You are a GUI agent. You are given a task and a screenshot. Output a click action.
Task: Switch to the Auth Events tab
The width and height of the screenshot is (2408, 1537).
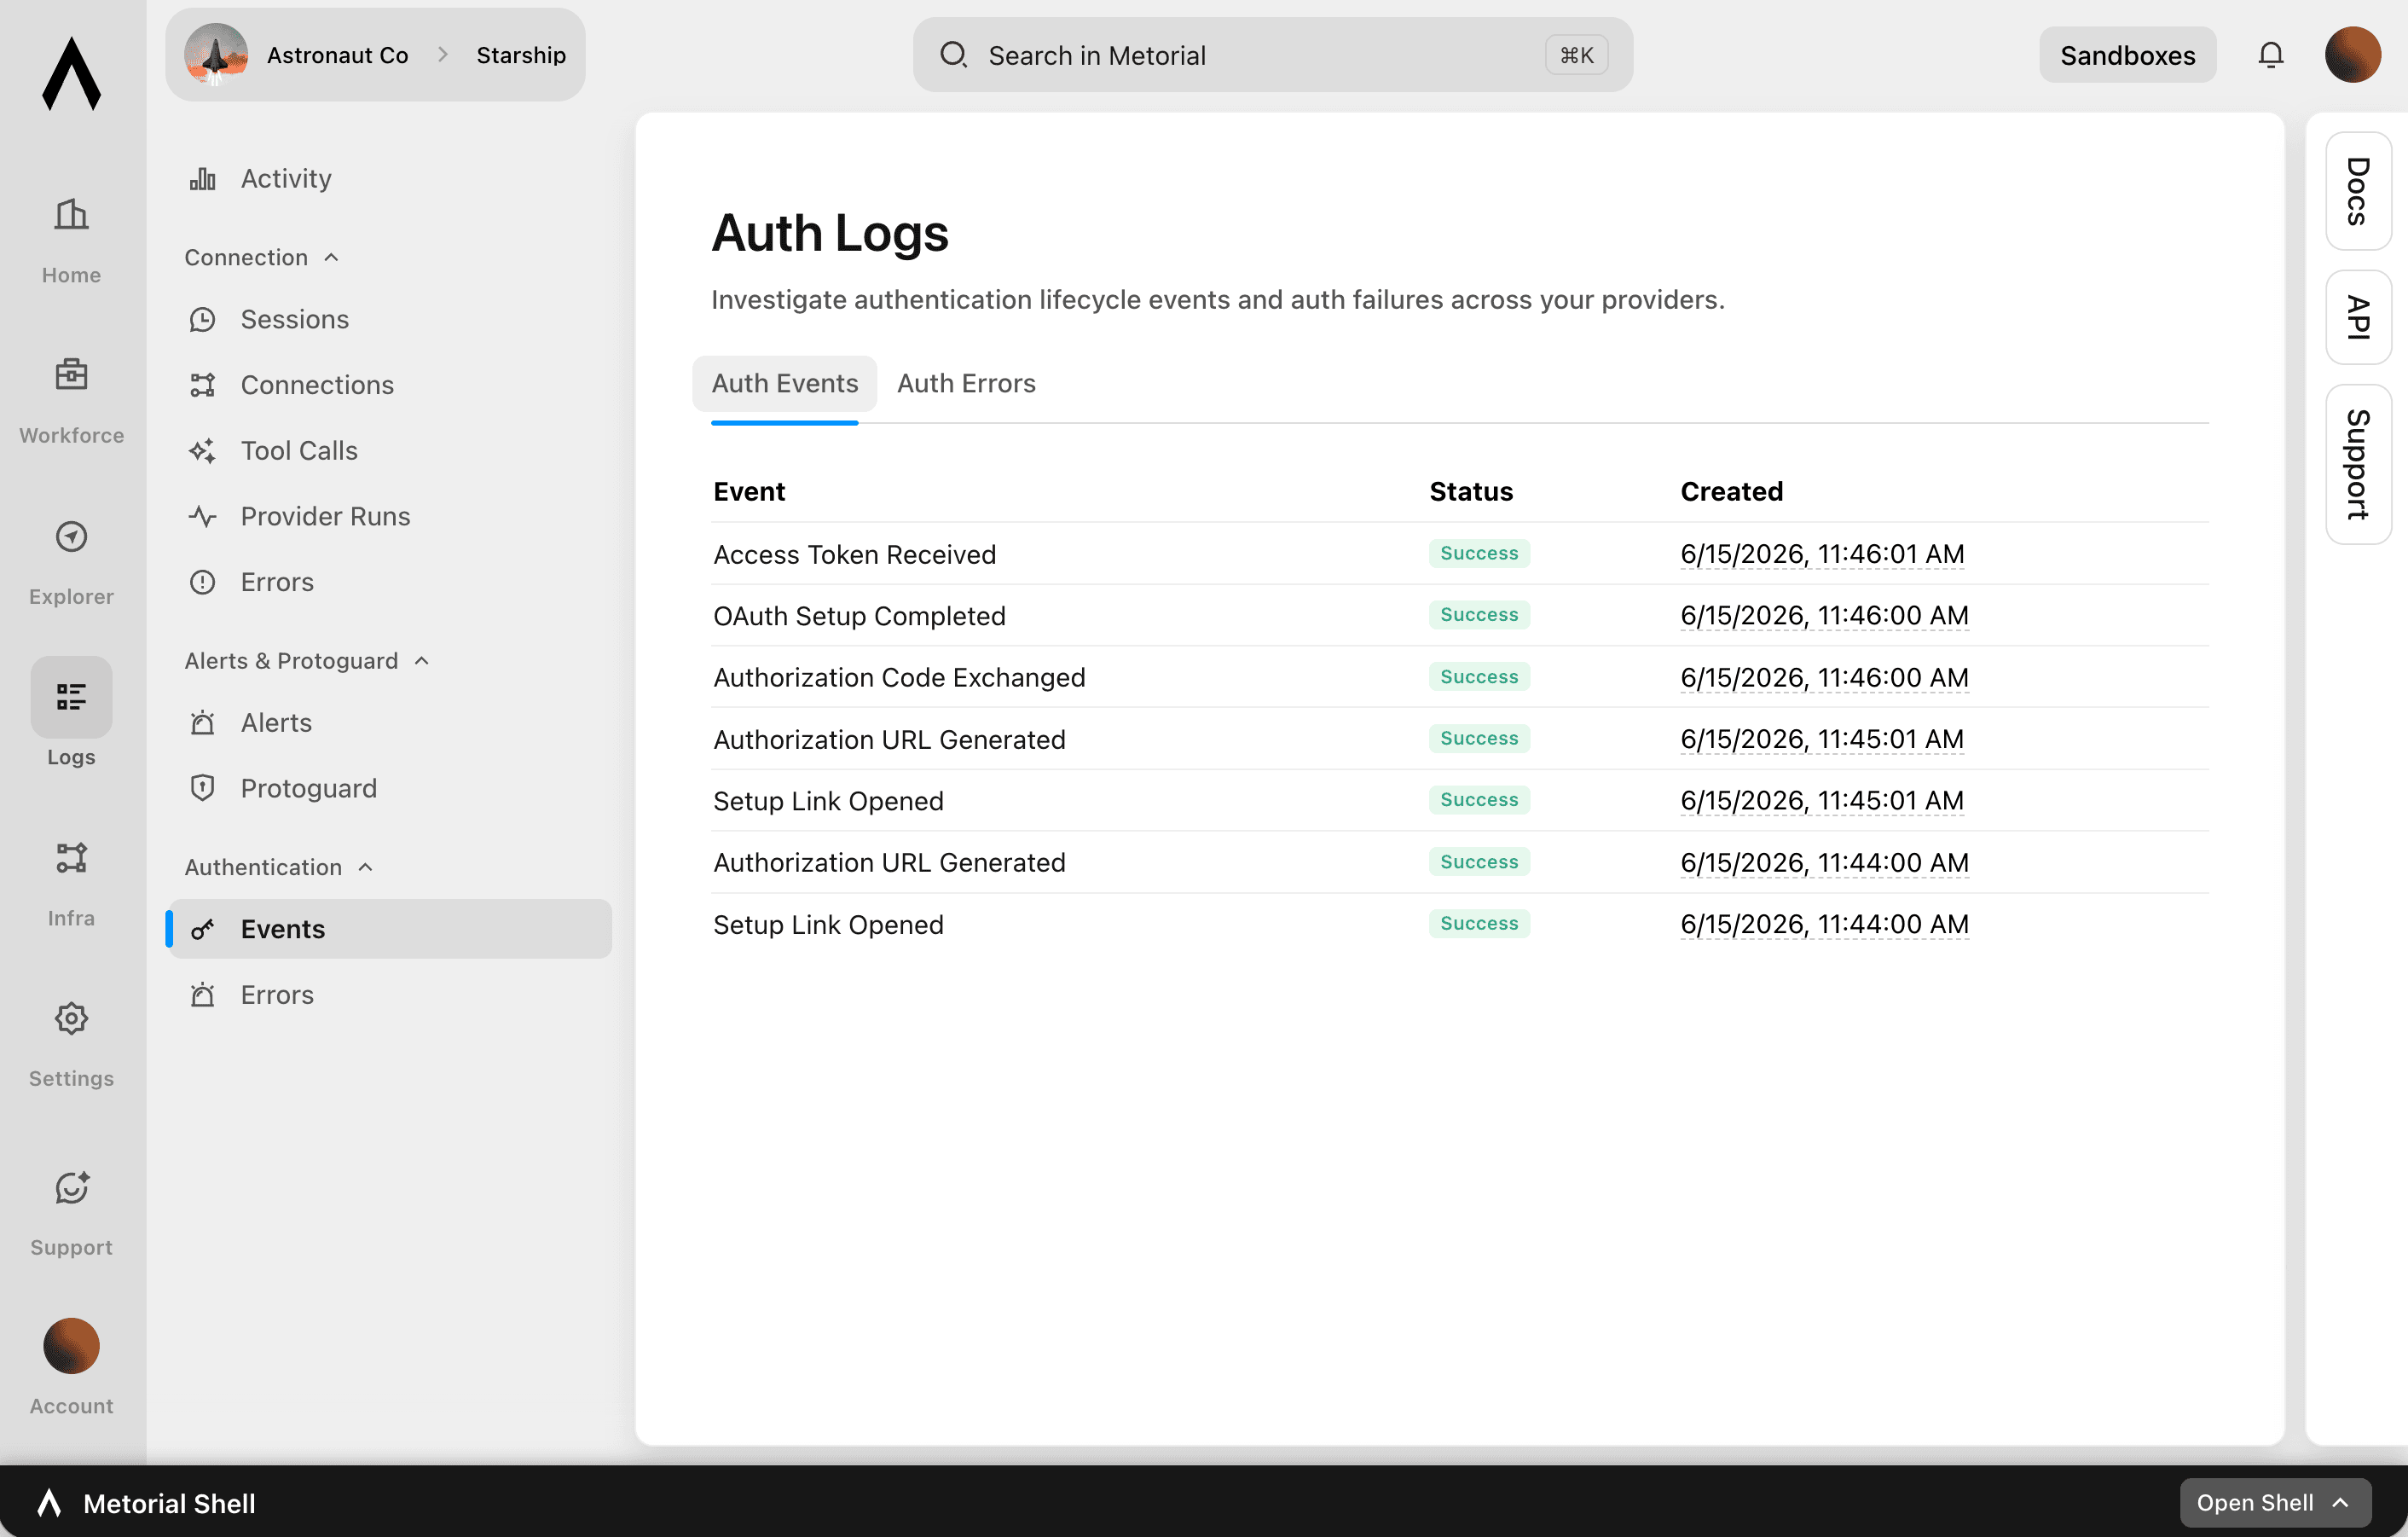click(785, 384)
